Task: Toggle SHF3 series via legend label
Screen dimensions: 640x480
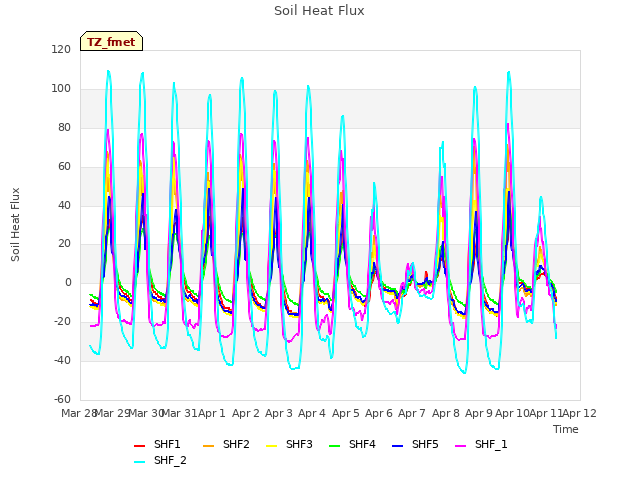Action: coord(299,444)
